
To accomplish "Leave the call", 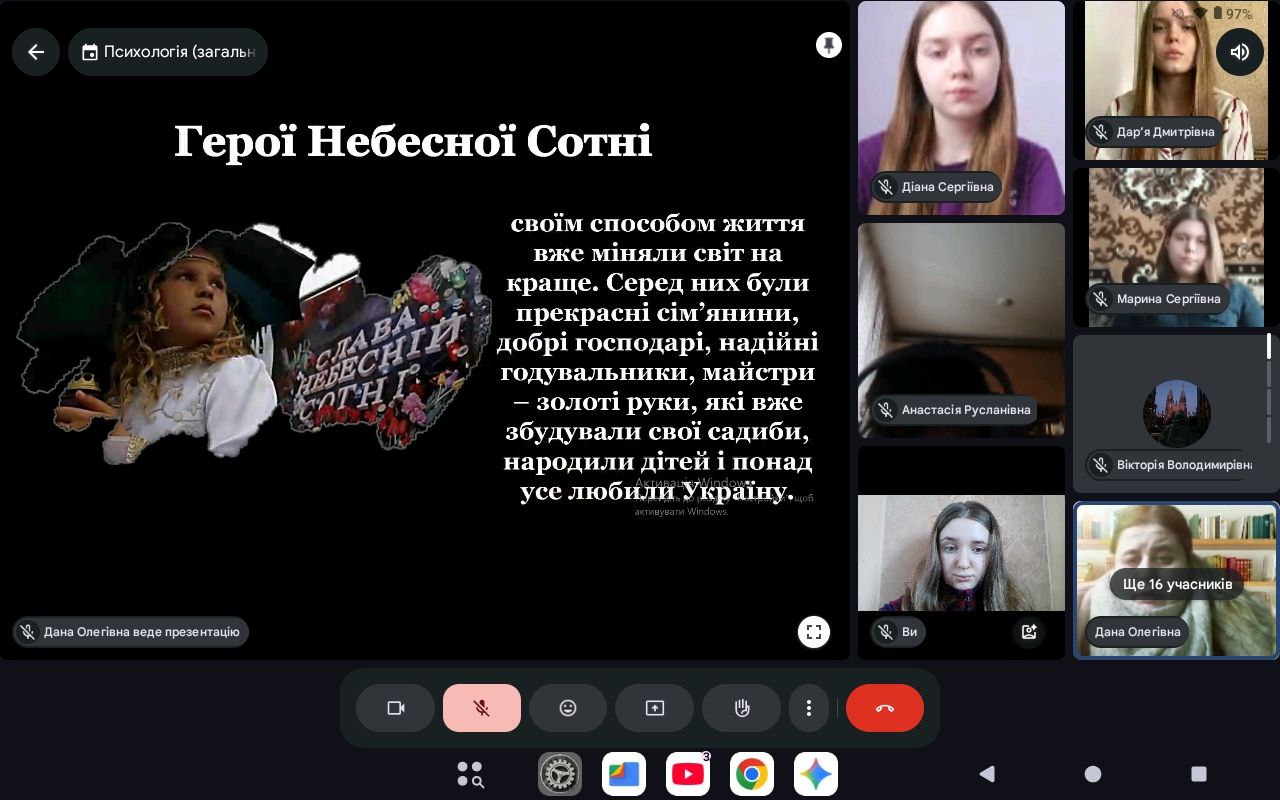I will coord(885,708).
